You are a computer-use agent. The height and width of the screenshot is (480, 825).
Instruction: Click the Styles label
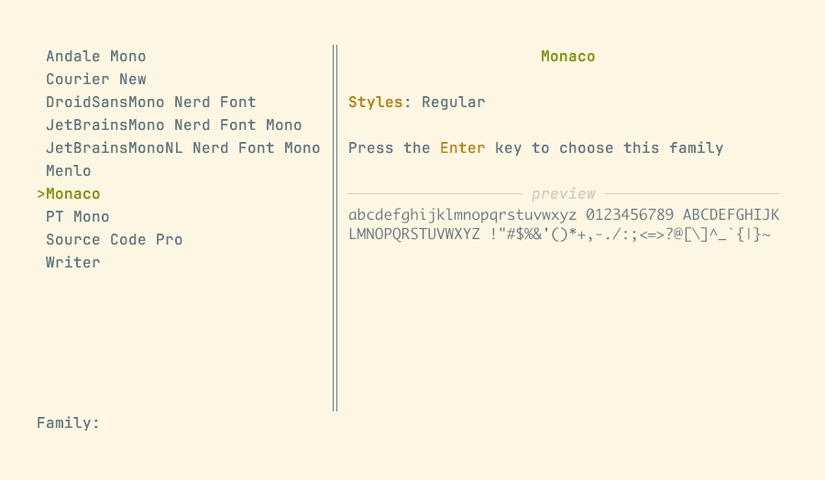pos(377,103)
